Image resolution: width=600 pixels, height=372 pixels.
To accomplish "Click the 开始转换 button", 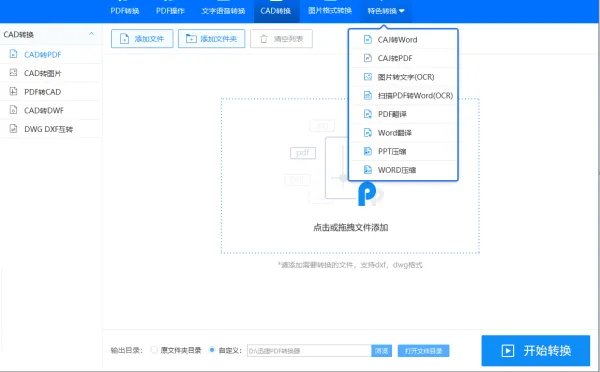I will pos(536,351).
